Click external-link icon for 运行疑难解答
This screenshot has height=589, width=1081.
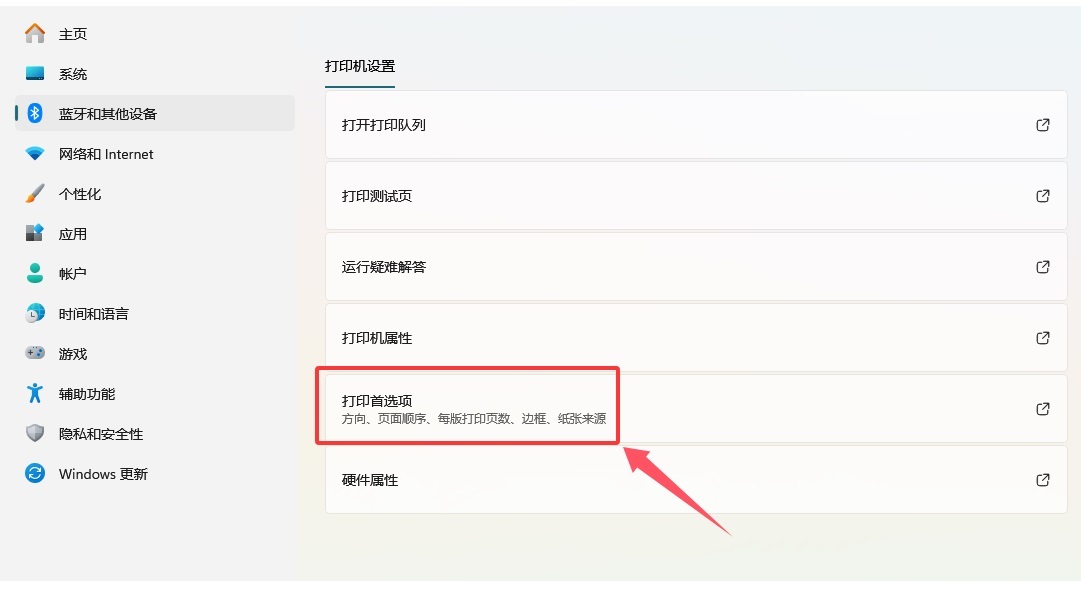pos(1042,267)
